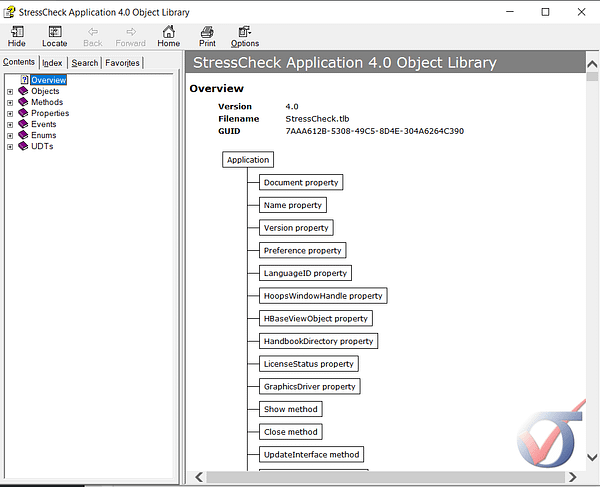
Task: Open the Favorites tab
Action: point(123,63)
